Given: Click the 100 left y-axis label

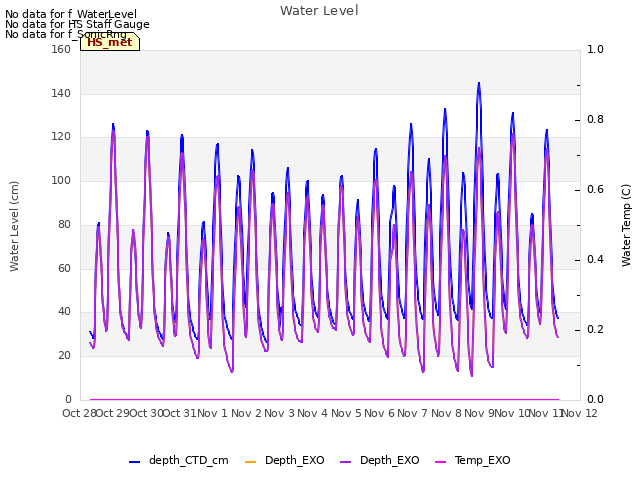Looking at the screenshot, I should click(x=61, y=180).
